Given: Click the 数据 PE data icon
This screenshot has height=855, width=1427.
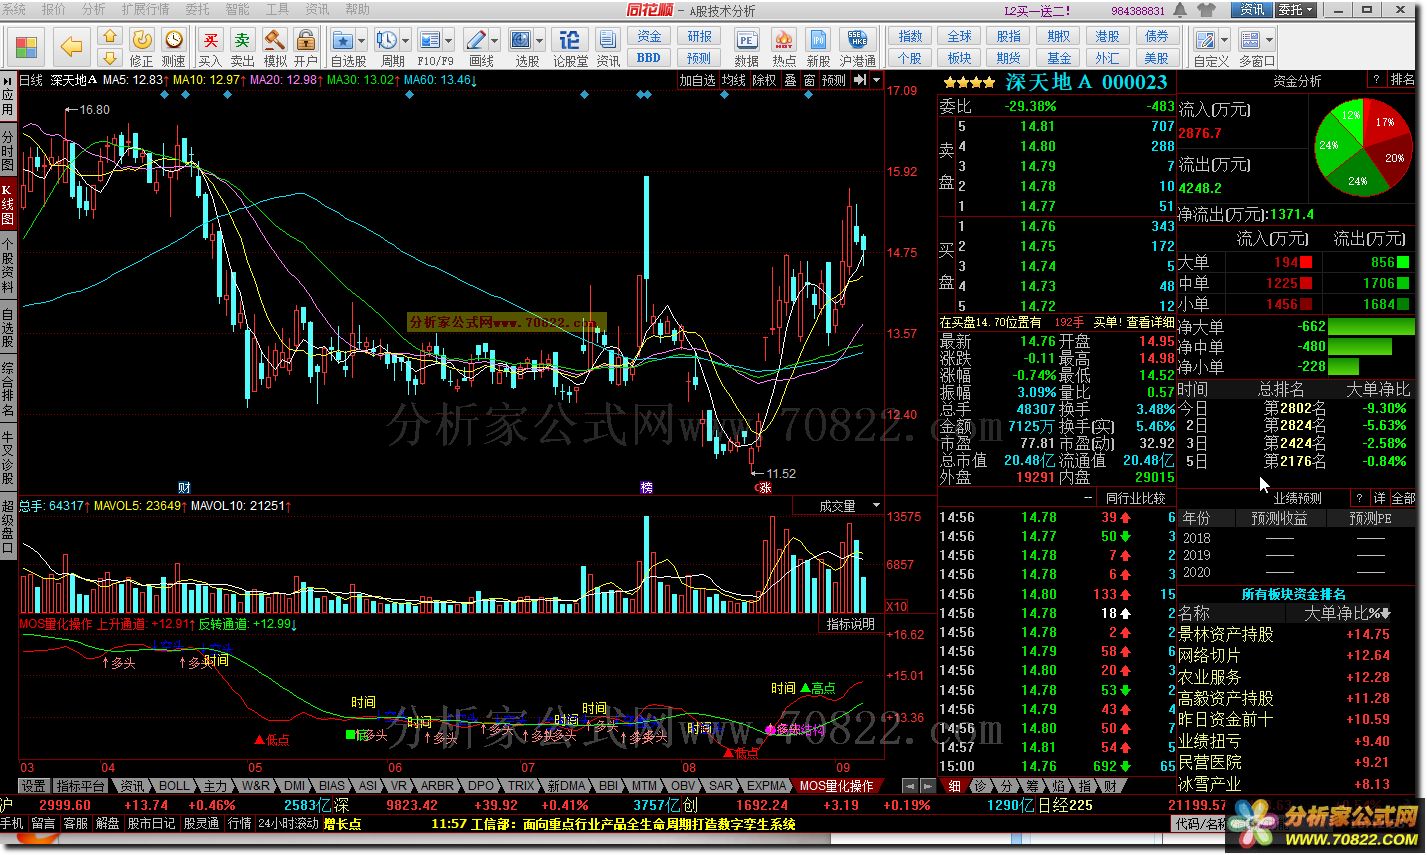Looking at the screenshot, I should point(746,41).
